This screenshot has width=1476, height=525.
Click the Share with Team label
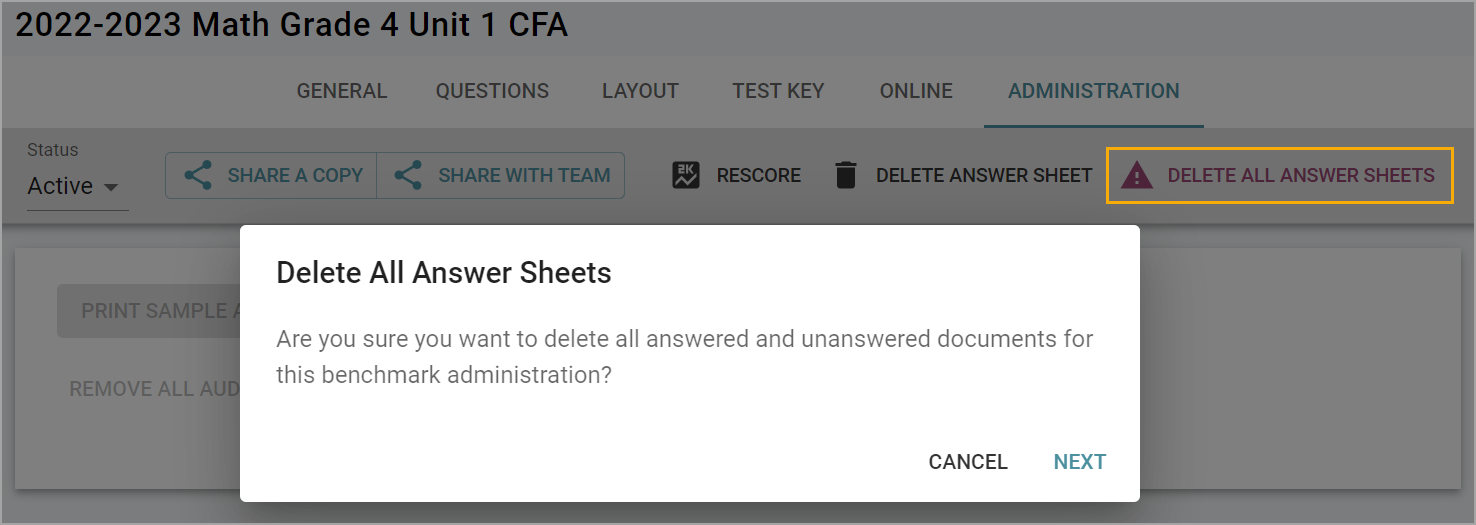pyautogui.click(x=524, y=176)
